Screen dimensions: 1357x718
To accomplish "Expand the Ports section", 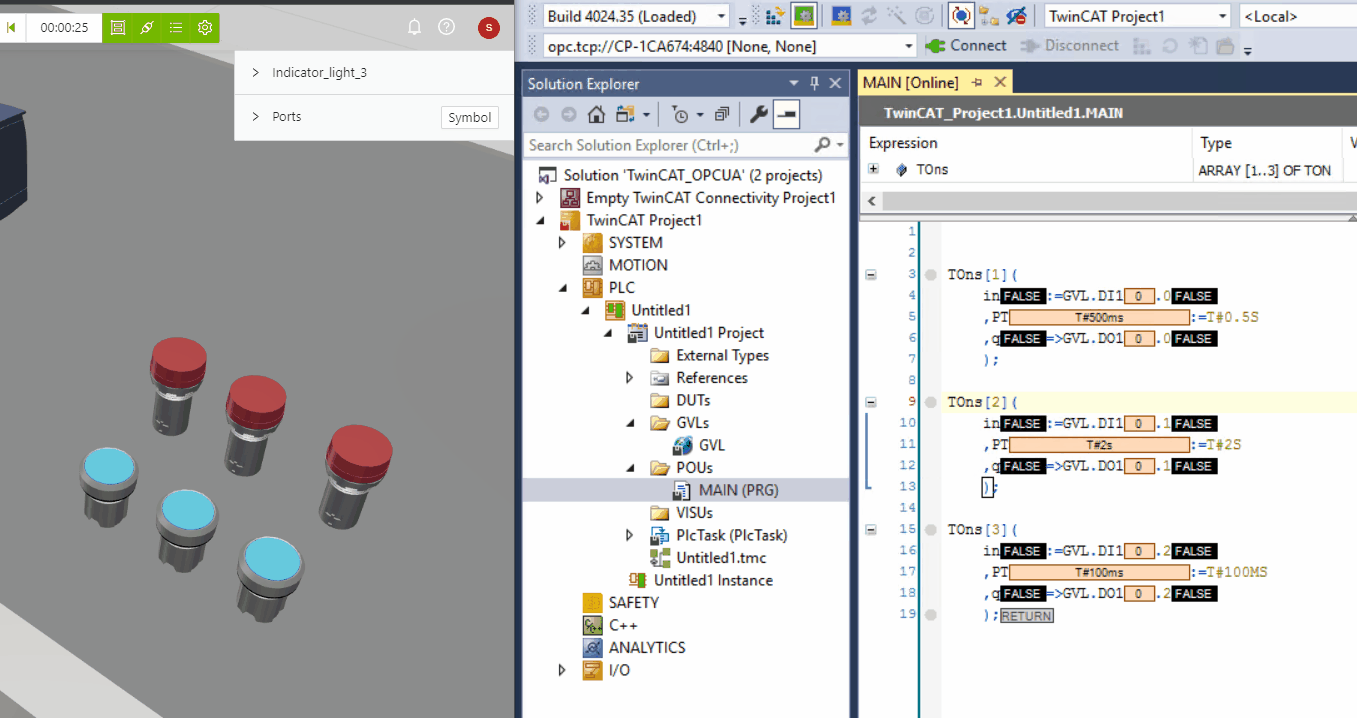I will coord(256,117).
